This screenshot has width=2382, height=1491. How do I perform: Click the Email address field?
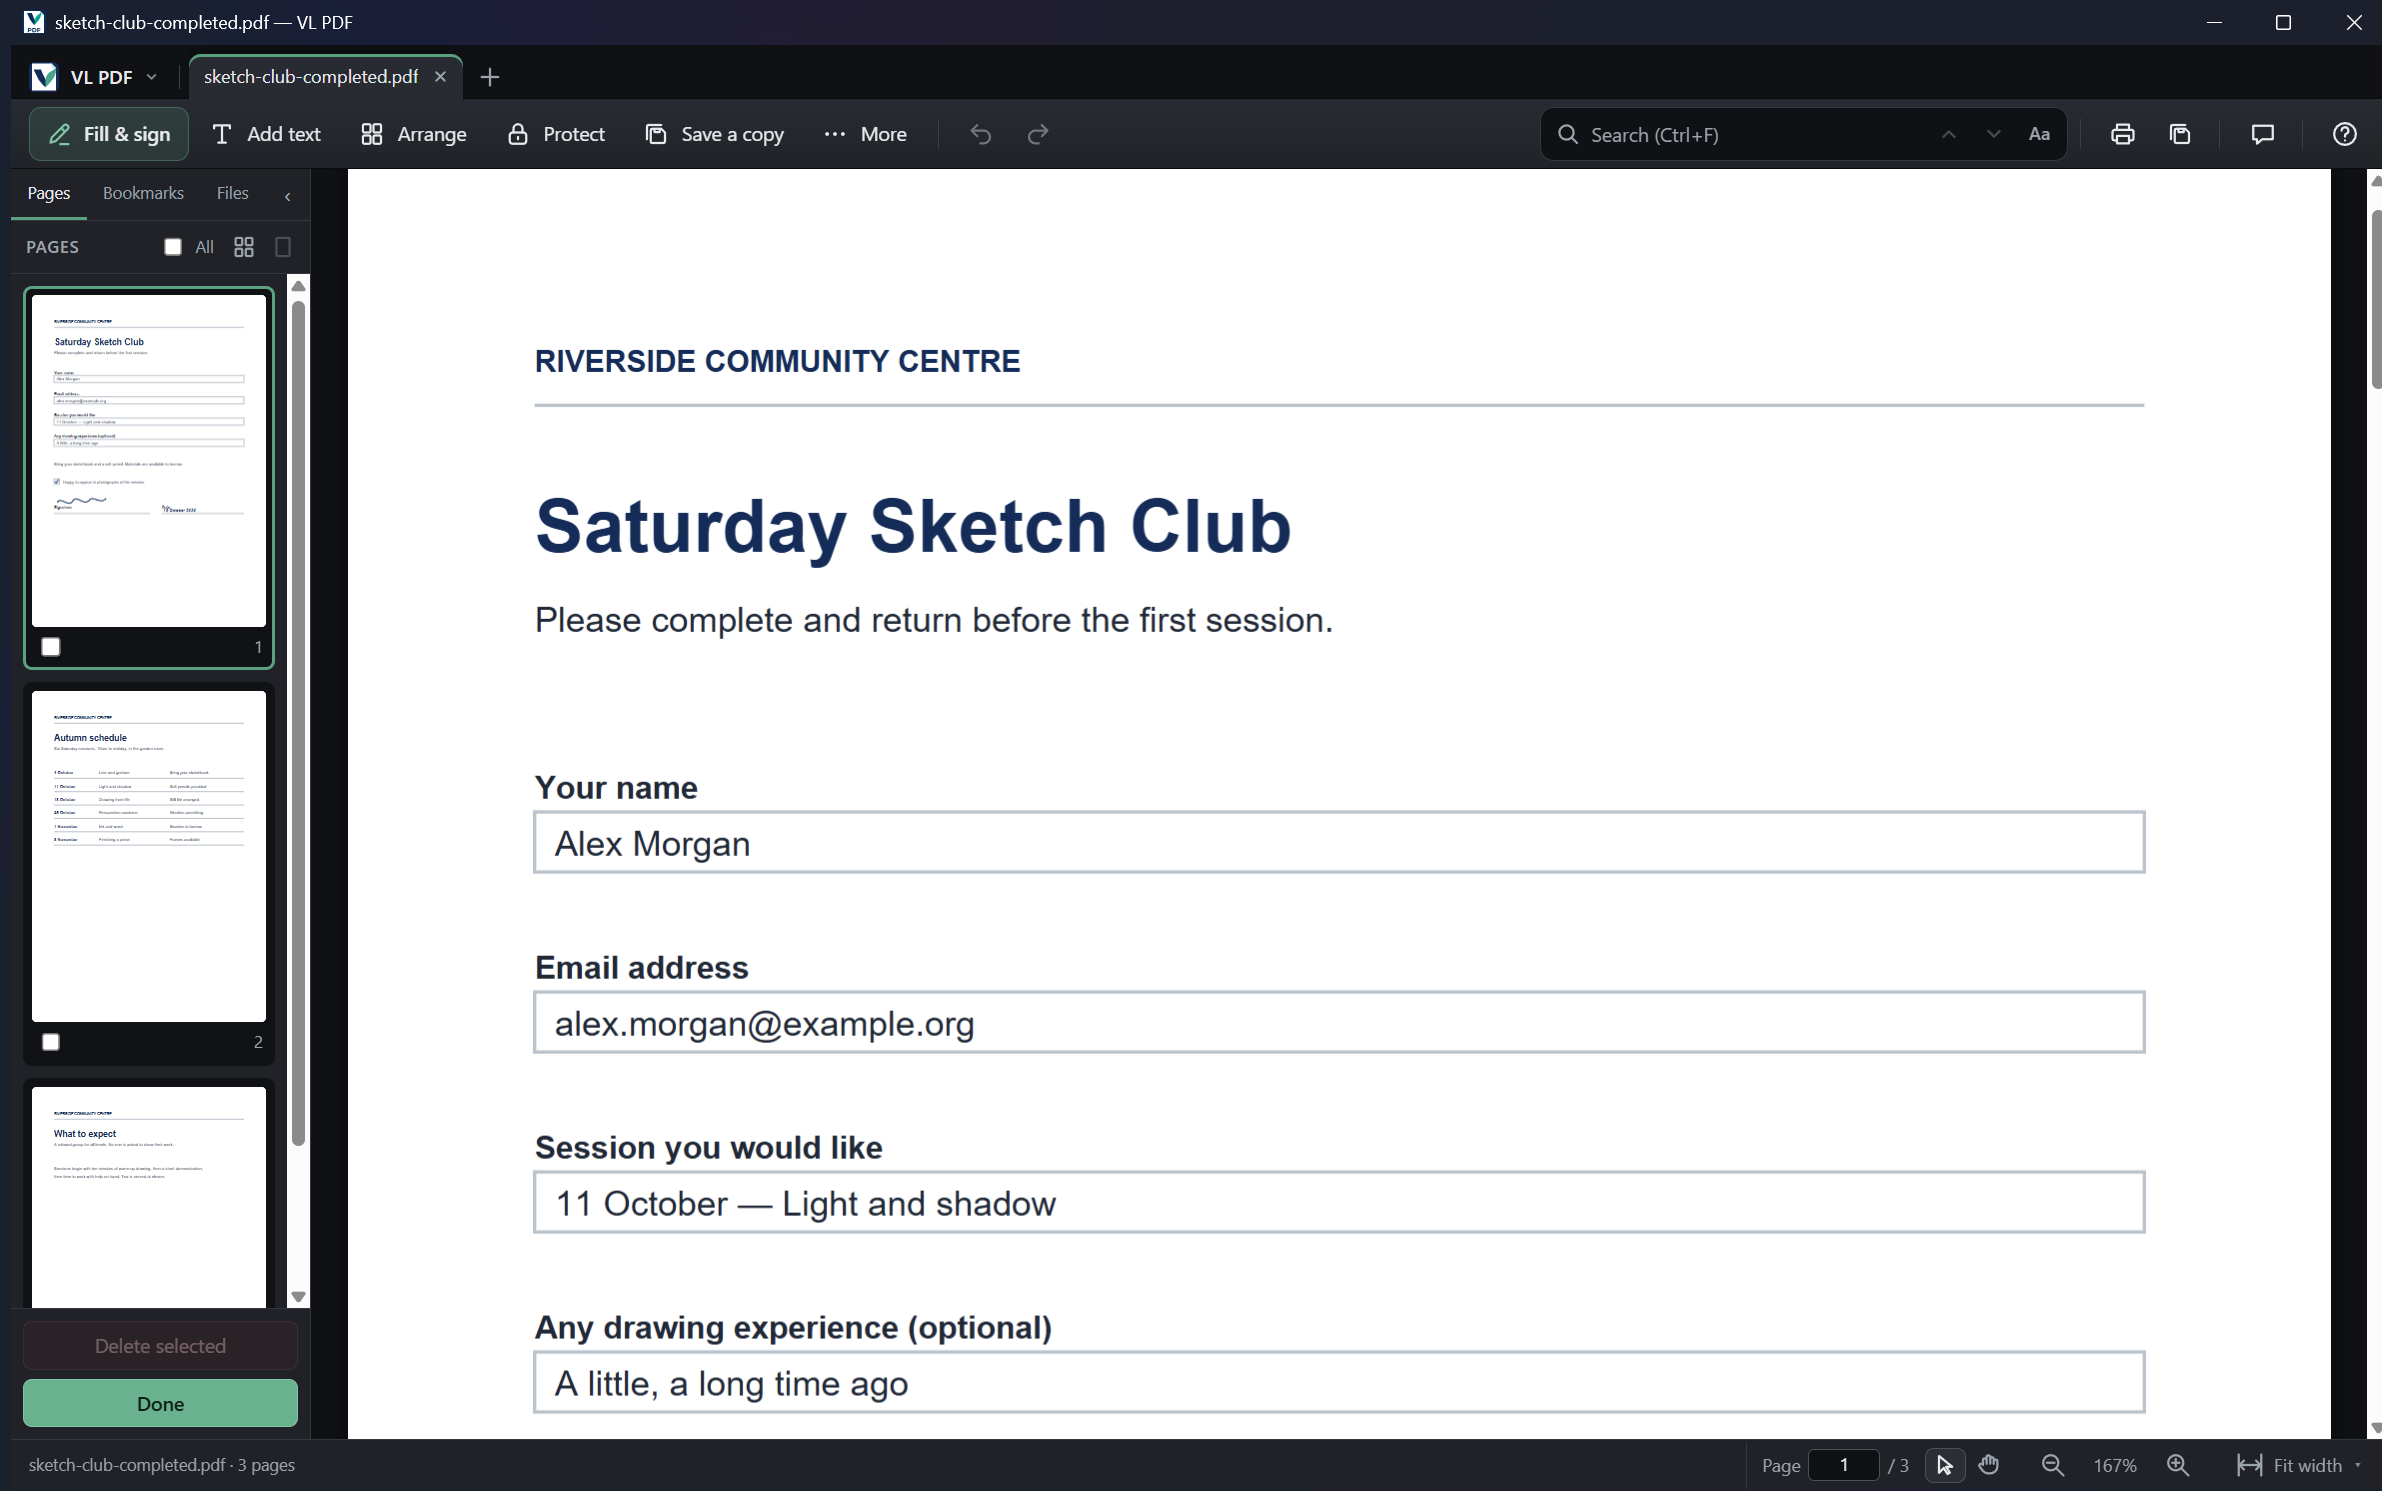tap(1339, 1022)
